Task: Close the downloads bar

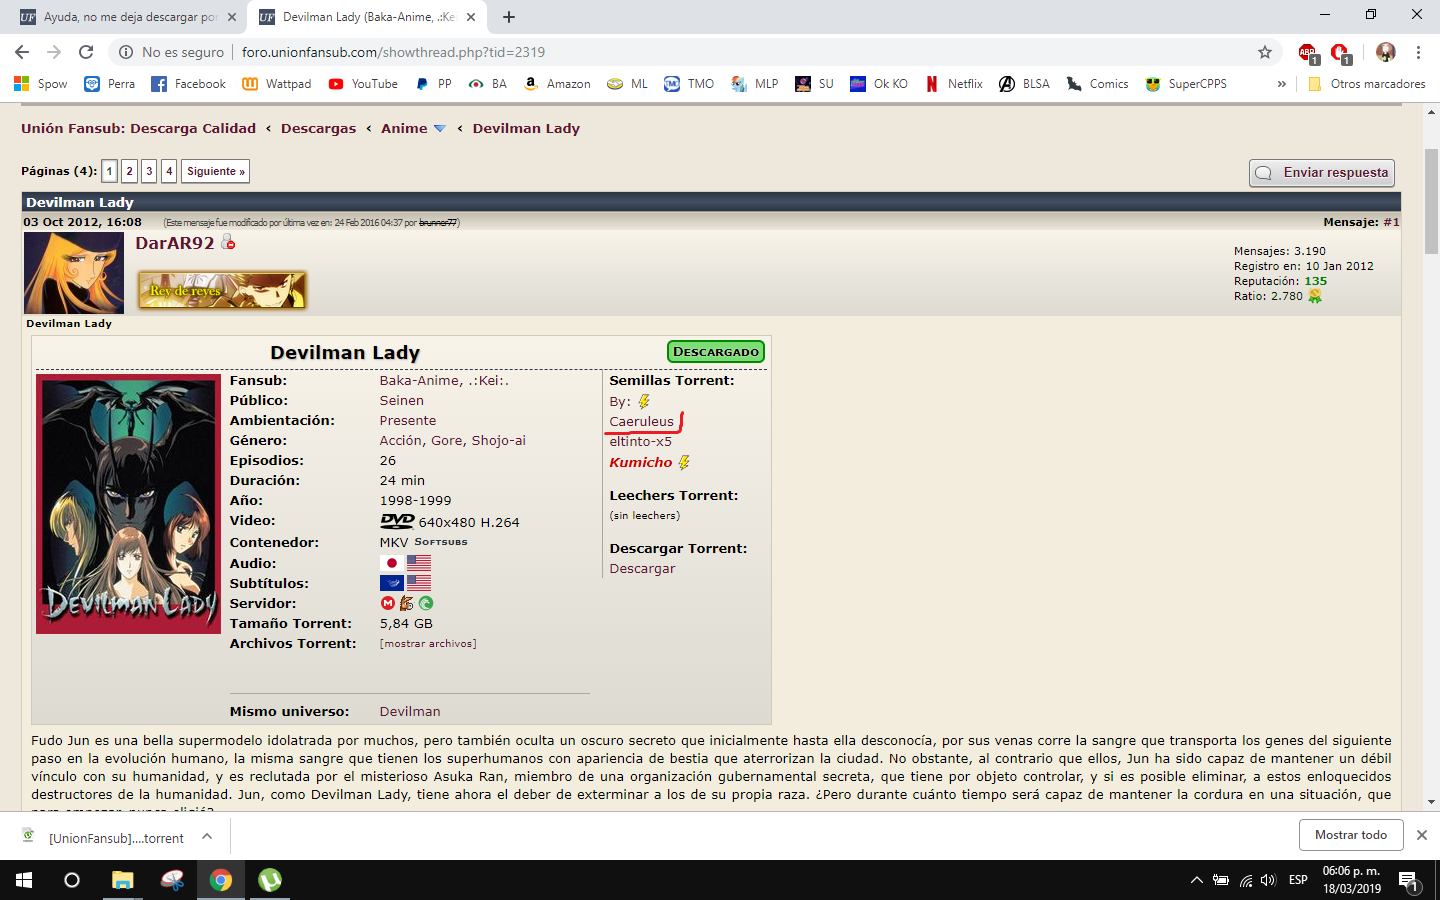Action: point(1422,835)
